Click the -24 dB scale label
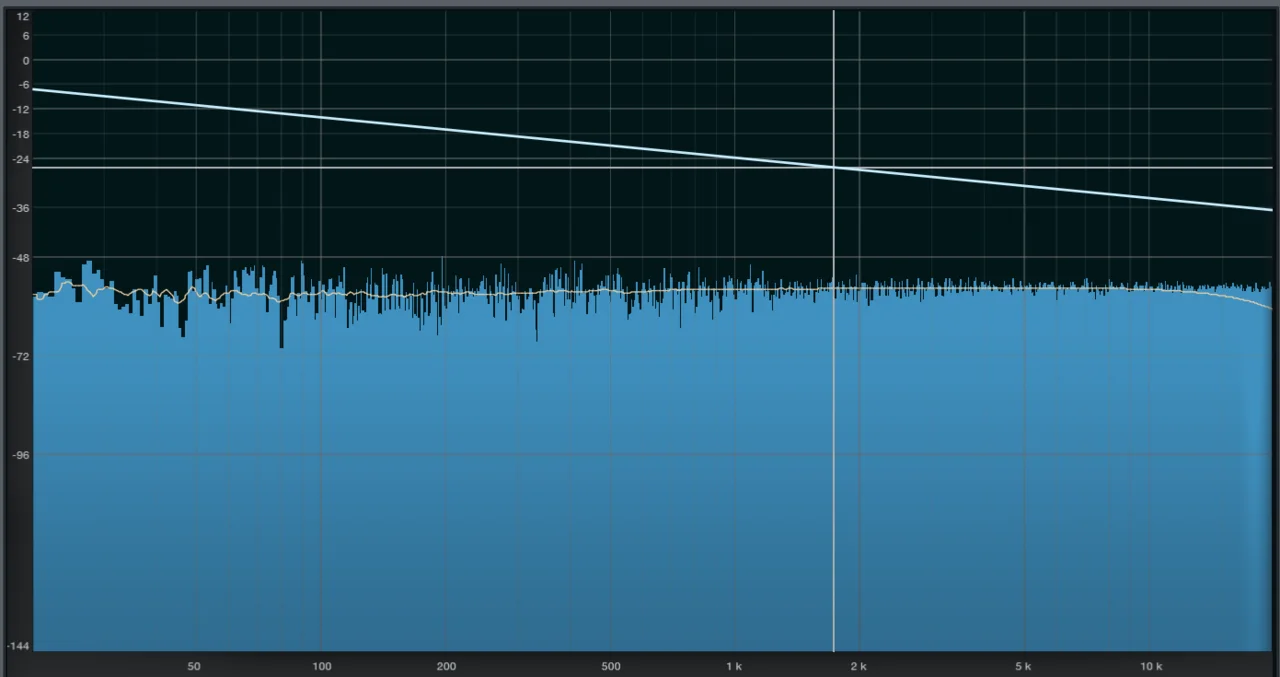Screen dimensions: 1280x677 tap(21, 158)
